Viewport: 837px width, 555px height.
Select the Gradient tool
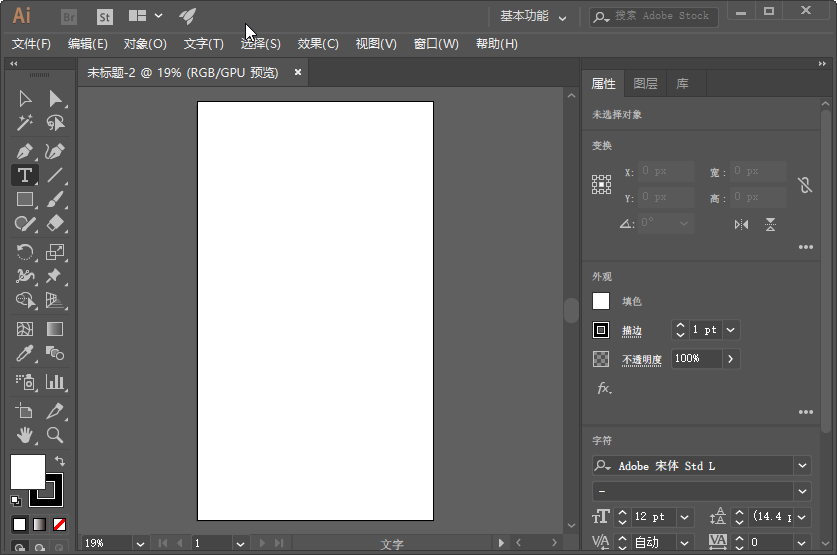tap(55, 329)
